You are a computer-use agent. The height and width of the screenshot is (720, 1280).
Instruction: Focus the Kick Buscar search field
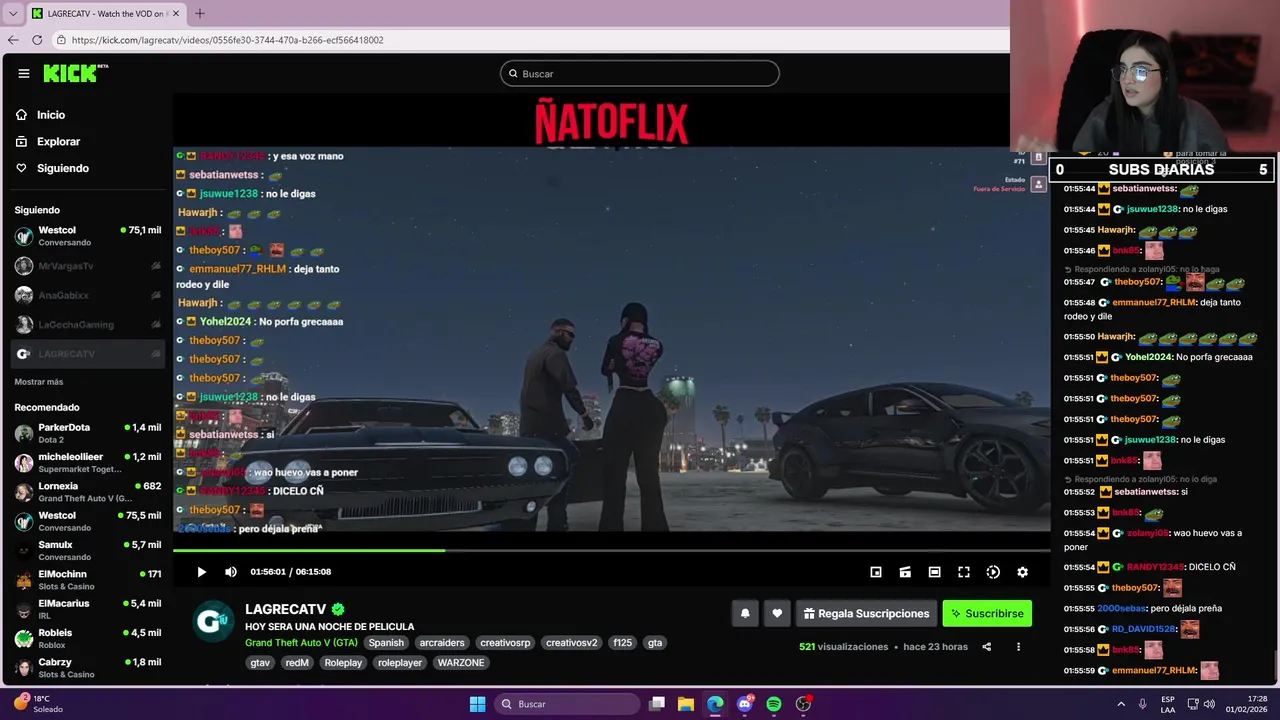click(x=640, y=73)
